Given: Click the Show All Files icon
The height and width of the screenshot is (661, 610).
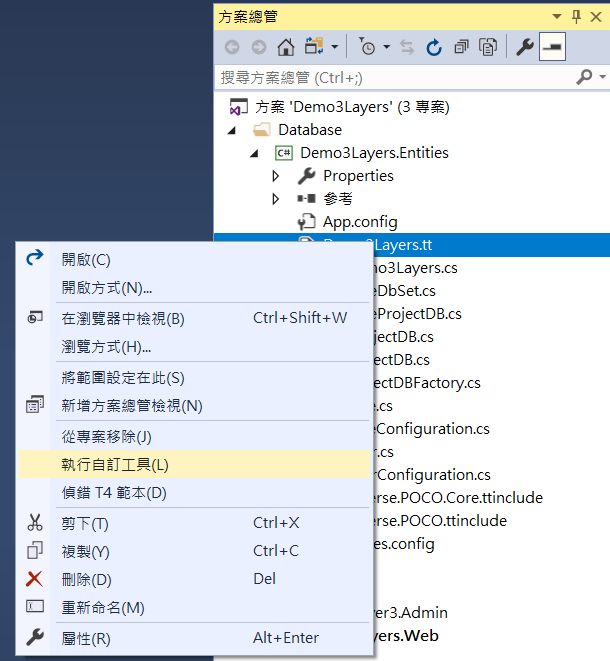Looking at the screenshot, I should [x=488, y=47].
